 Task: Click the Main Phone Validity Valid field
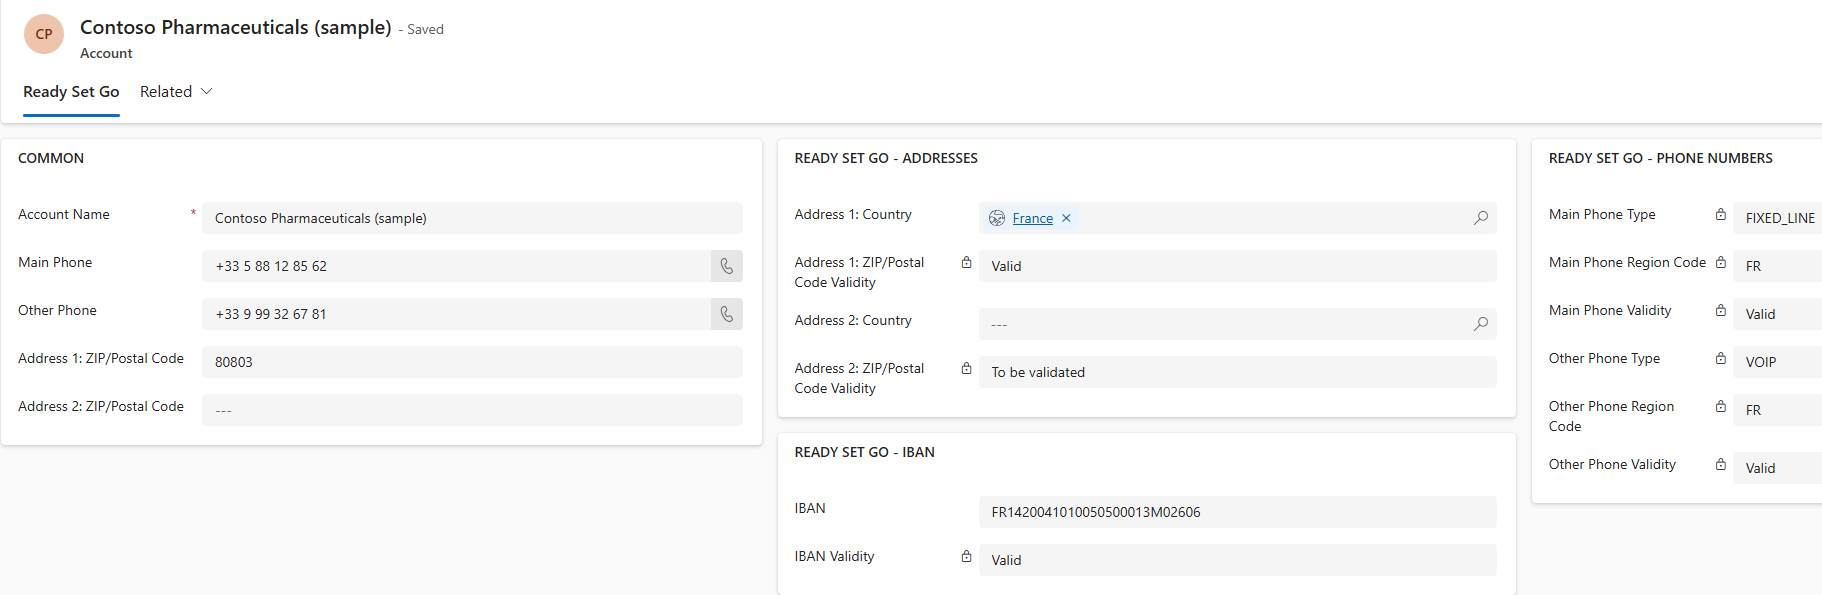[1777, 314]
